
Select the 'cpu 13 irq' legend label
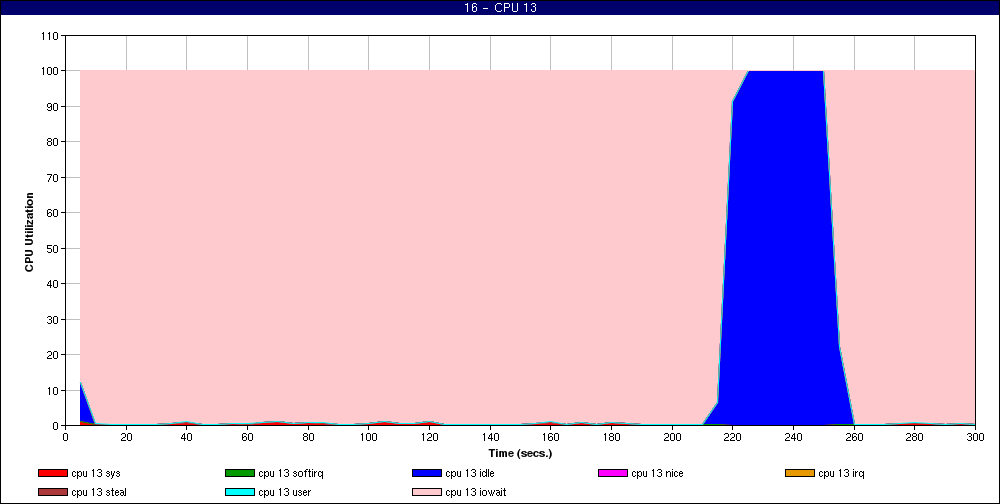pos(841,473)
